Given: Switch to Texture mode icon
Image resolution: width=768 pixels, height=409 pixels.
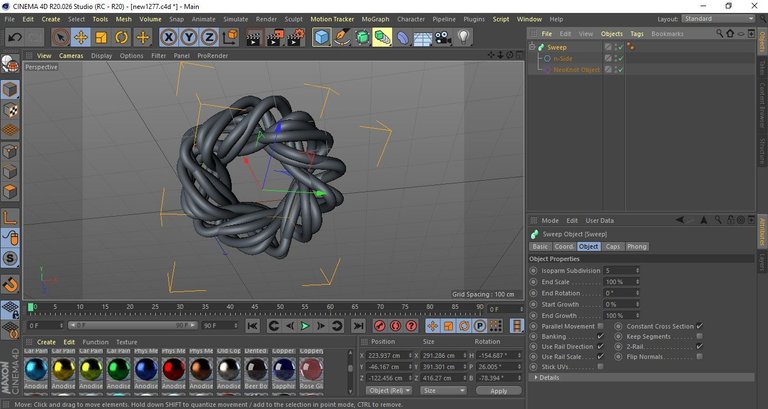Looking at the screenshot, I should (x=10, y=110).
